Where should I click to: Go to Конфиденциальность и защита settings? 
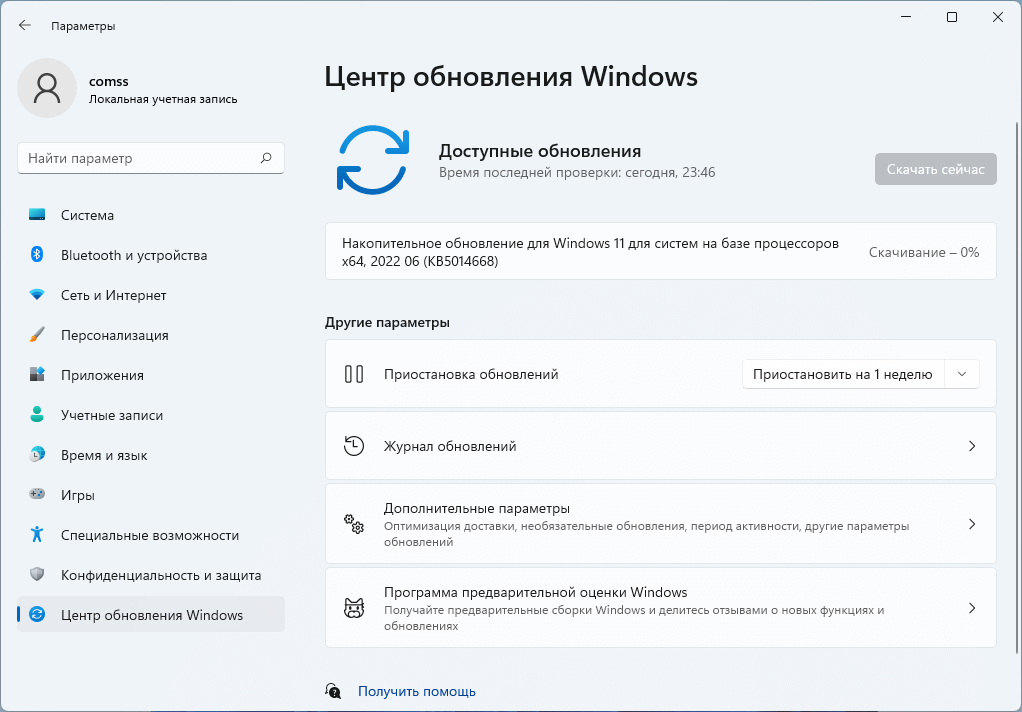(151, 575)
